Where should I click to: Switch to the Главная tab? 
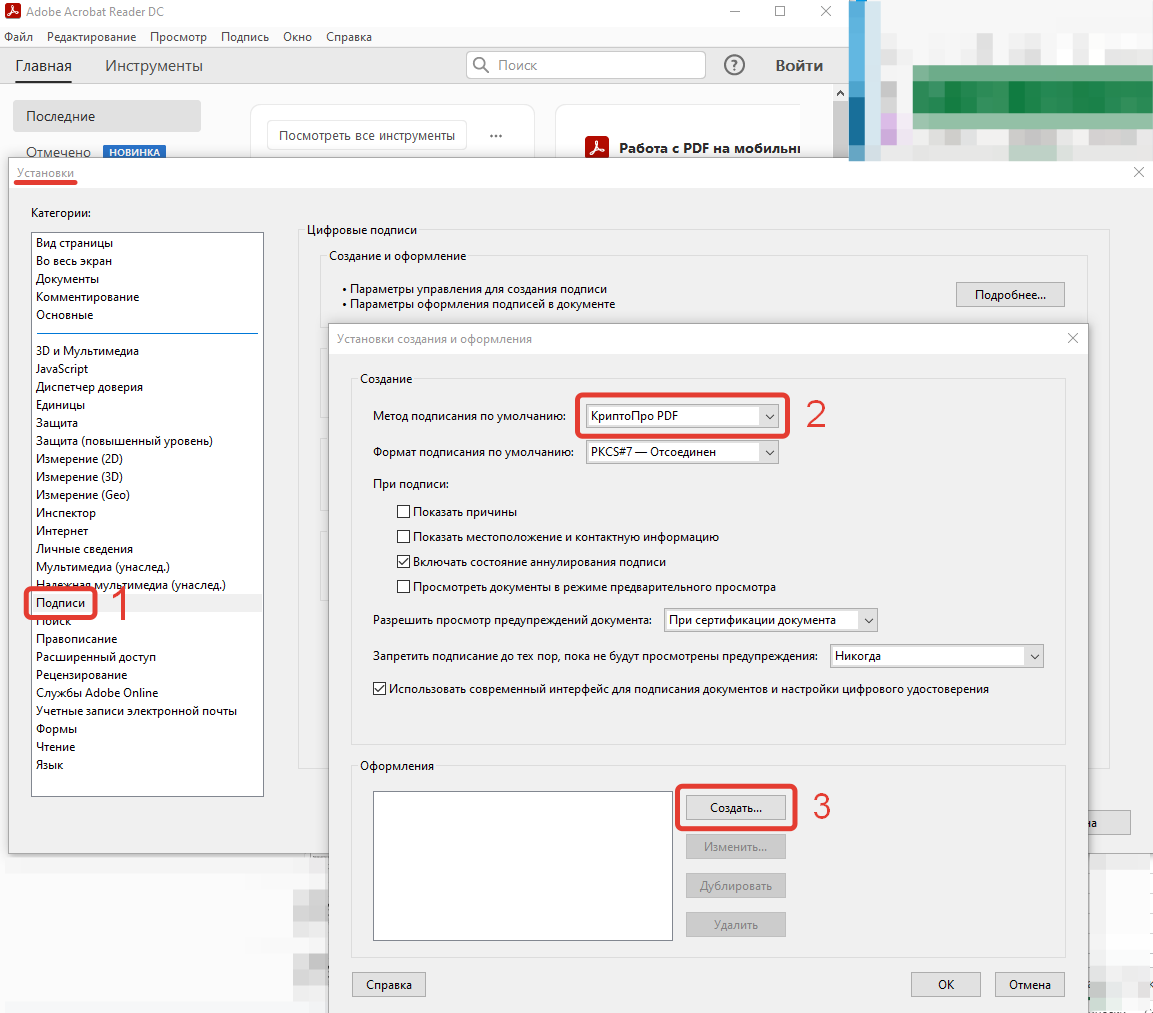43,66
